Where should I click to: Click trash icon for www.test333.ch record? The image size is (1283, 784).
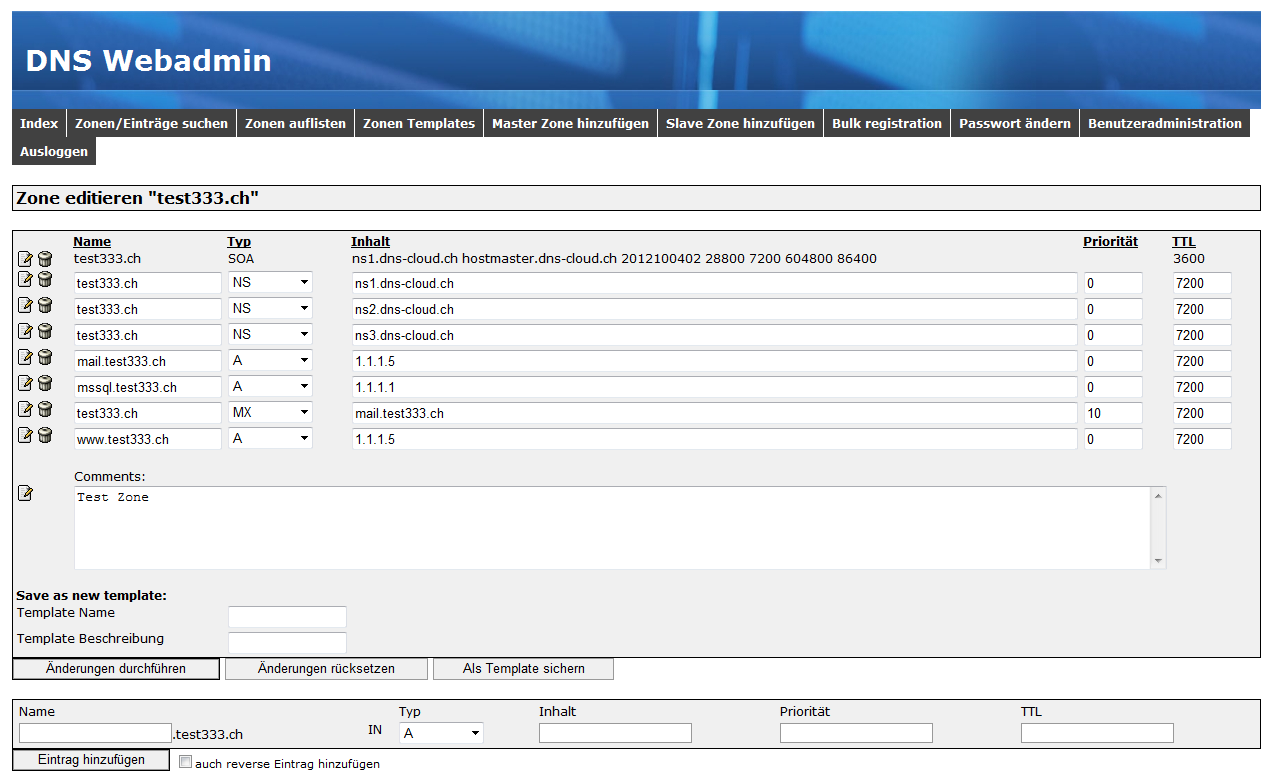(x=45, y=435)
